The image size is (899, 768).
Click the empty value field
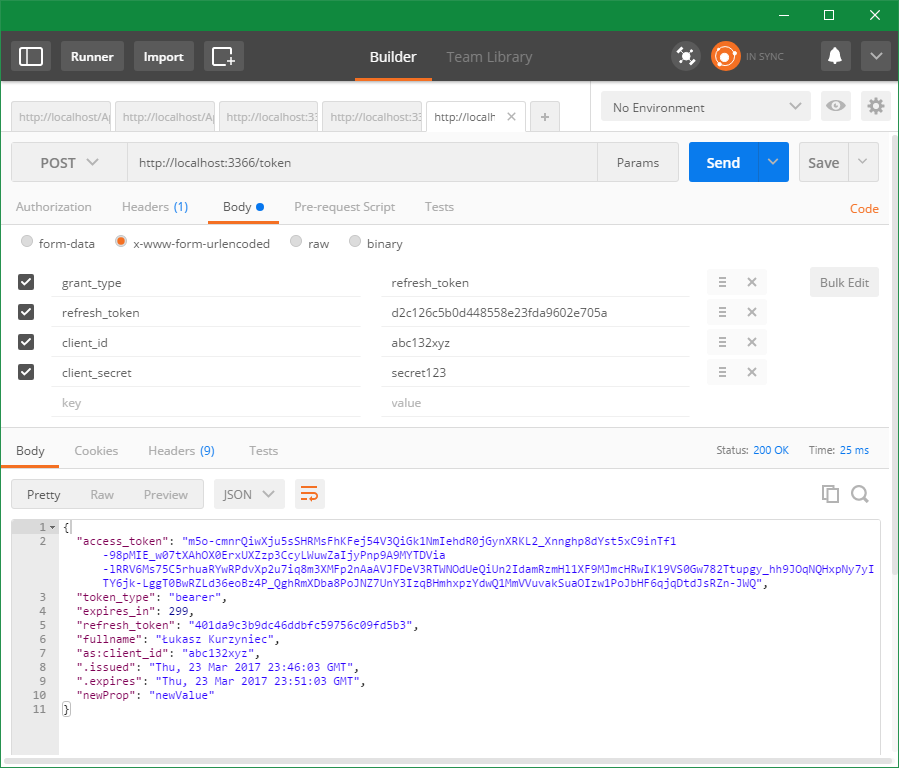click(x=535, y=402)
